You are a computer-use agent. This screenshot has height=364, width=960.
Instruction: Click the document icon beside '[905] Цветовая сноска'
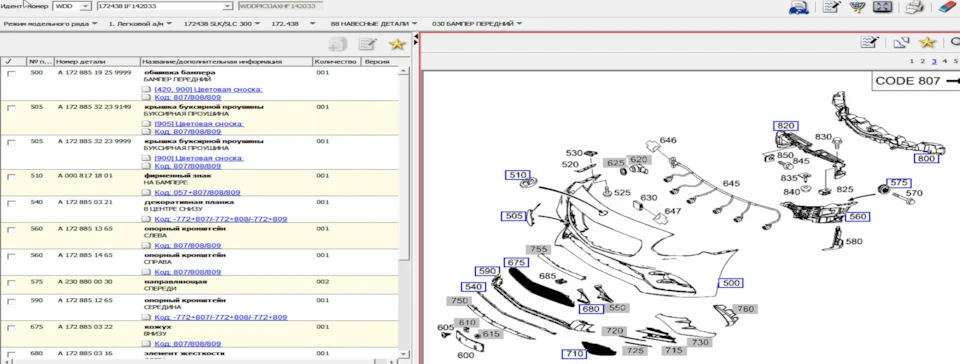[146, 124]
